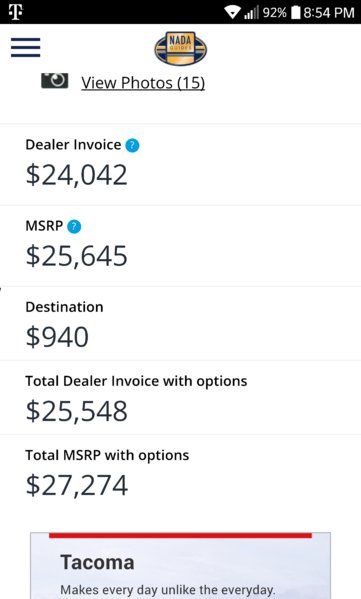The height and width of the screenshot is (599, 361).
Task: Tap the Total MSRP with options label
Action: point(107,455)
